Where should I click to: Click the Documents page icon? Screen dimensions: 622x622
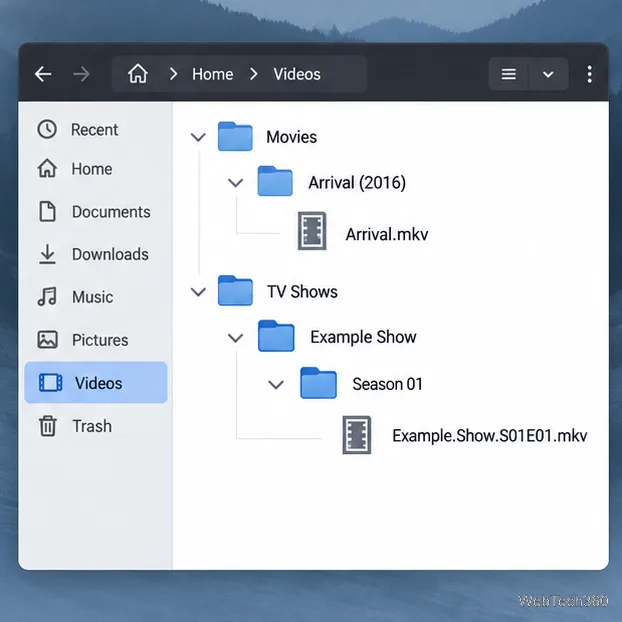click(47, 211)
